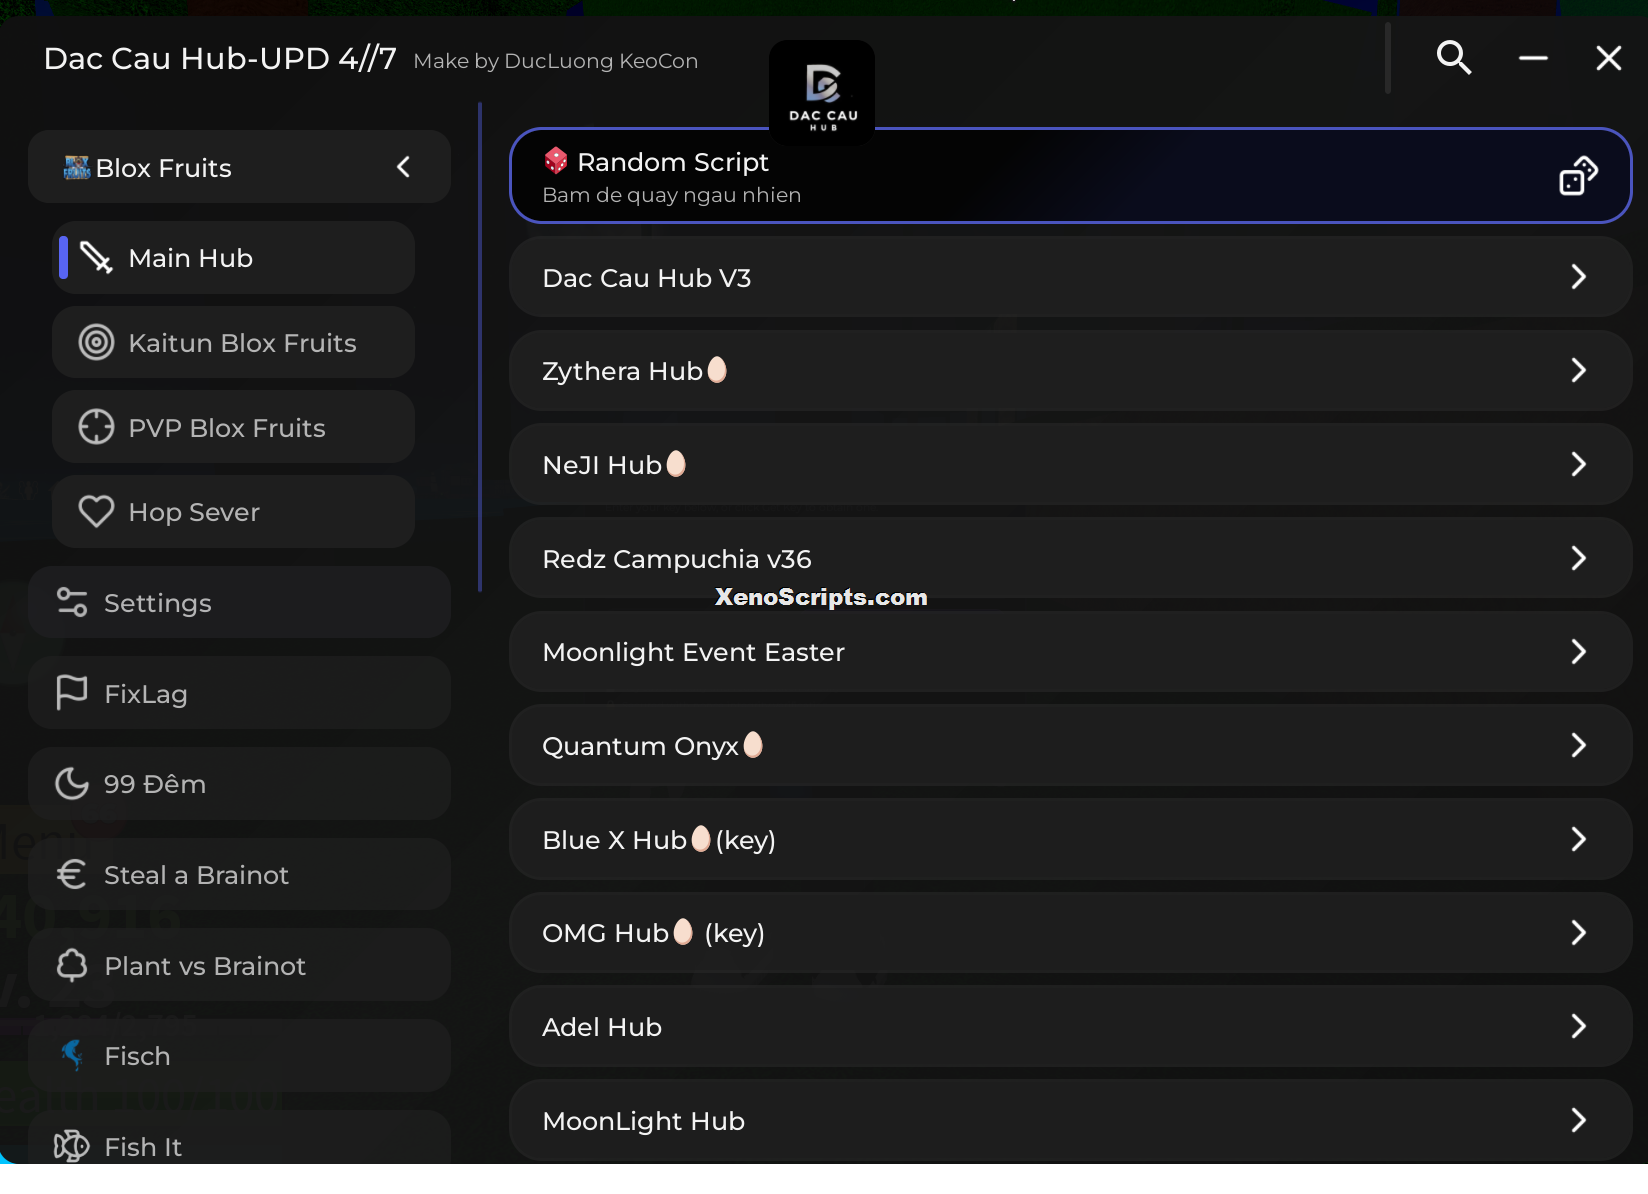Click the euro icon beside Steal a Brainot

[x=72, y=874]
